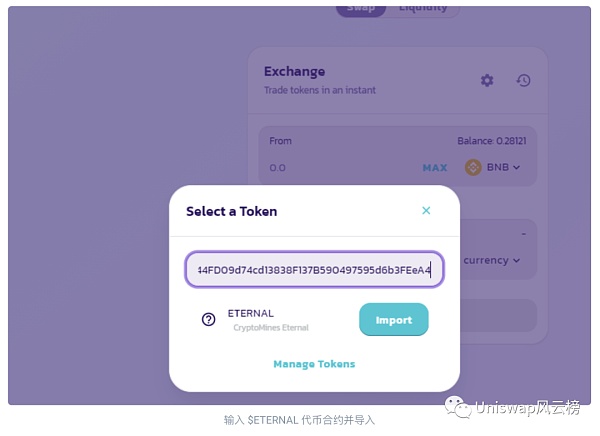Screen dimensions: 600x436
Task: Switch to the Swap tab
Action: point(360,8)
